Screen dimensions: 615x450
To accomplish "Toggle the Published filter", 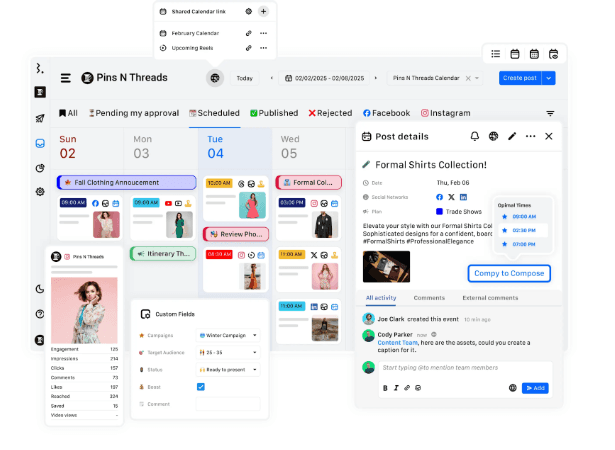I will pyautogui.click(x=273, y=114).
